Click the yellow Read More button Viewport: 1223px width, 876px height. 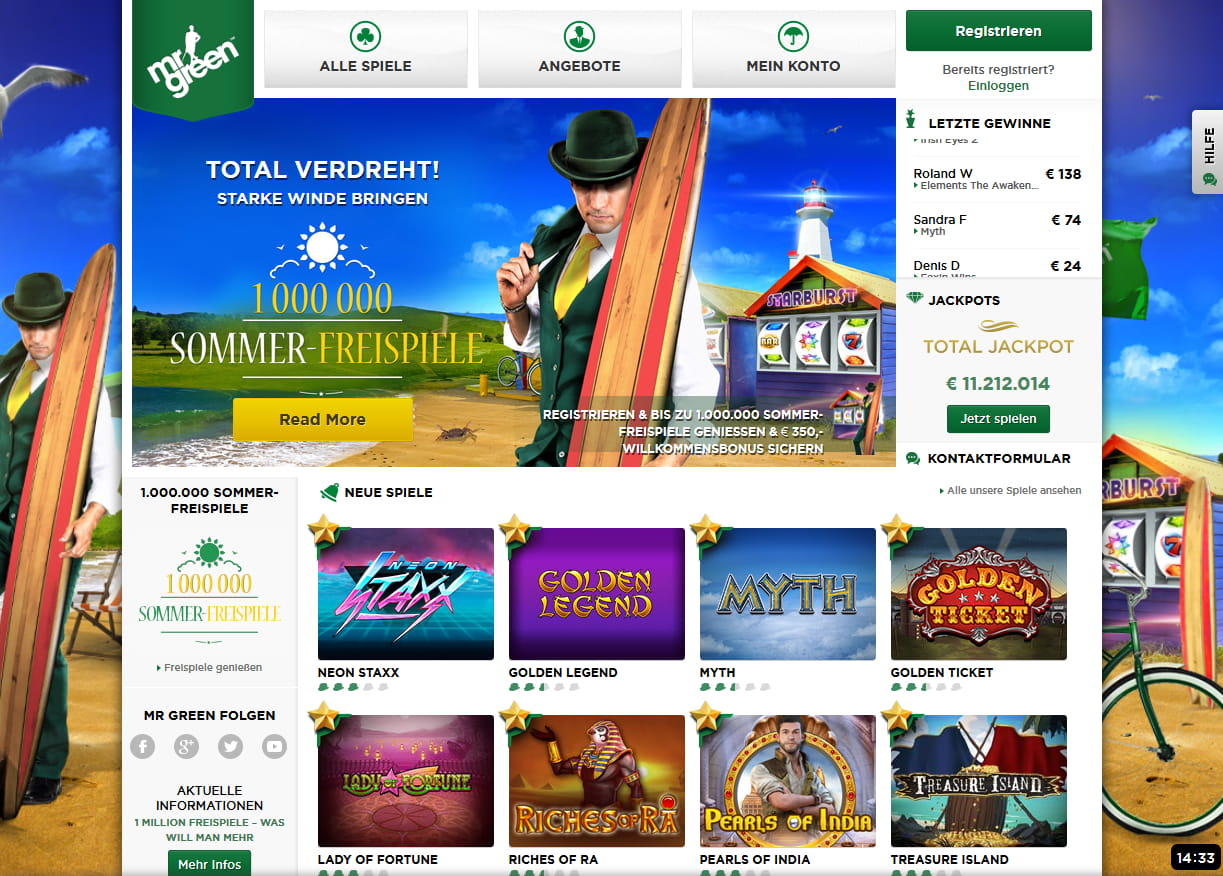pyautogui.click(x=322, y=419)
